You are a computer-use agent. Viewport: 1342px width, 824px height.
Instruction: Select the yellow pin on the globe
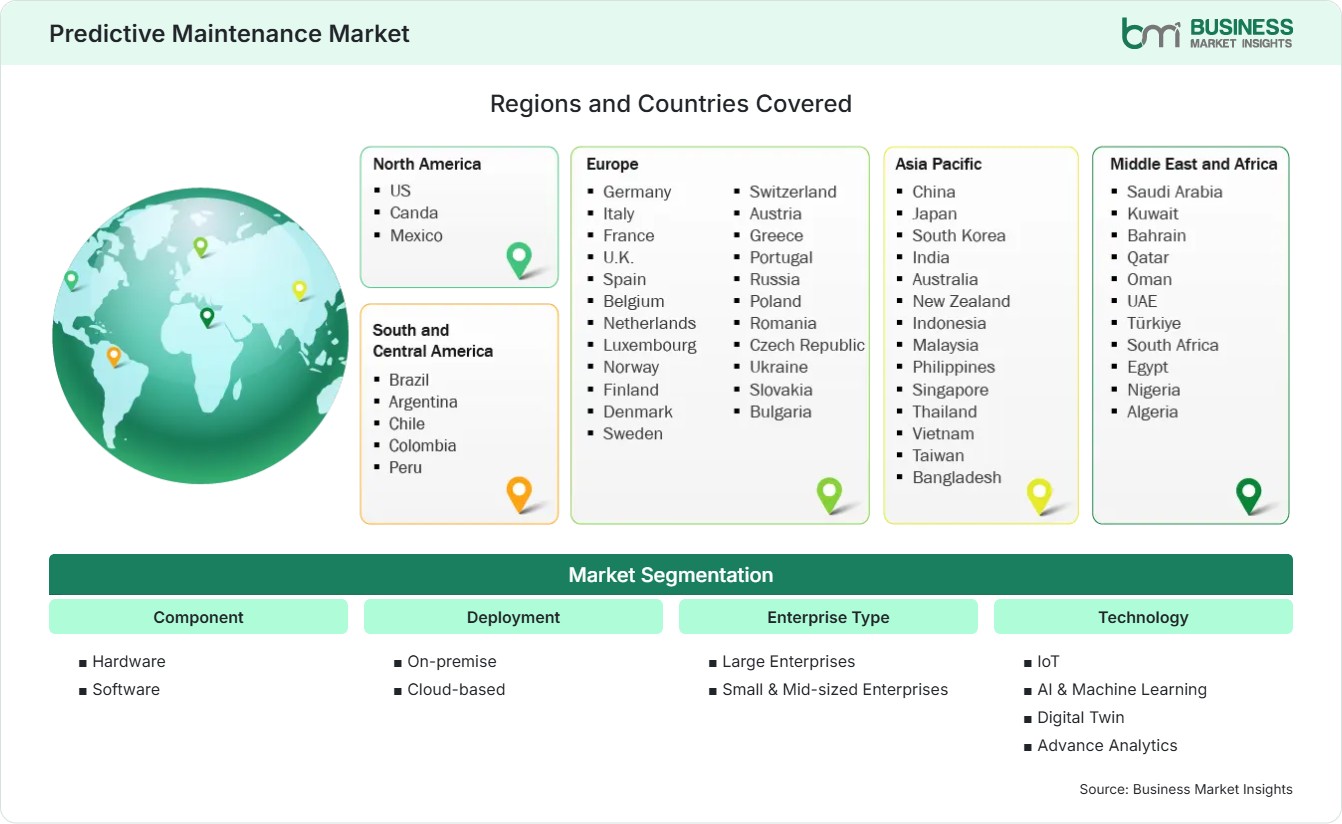pyautogui.click(x=299, y=290)
